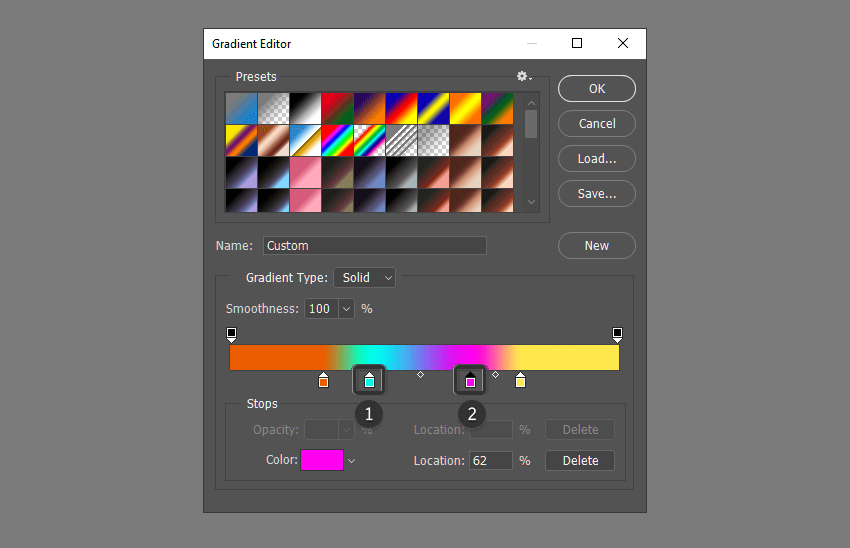Choose the red-to-green gradient preset
Viewport: 850px width, 548px height.
pyautogui.click(x=338, y=108)
